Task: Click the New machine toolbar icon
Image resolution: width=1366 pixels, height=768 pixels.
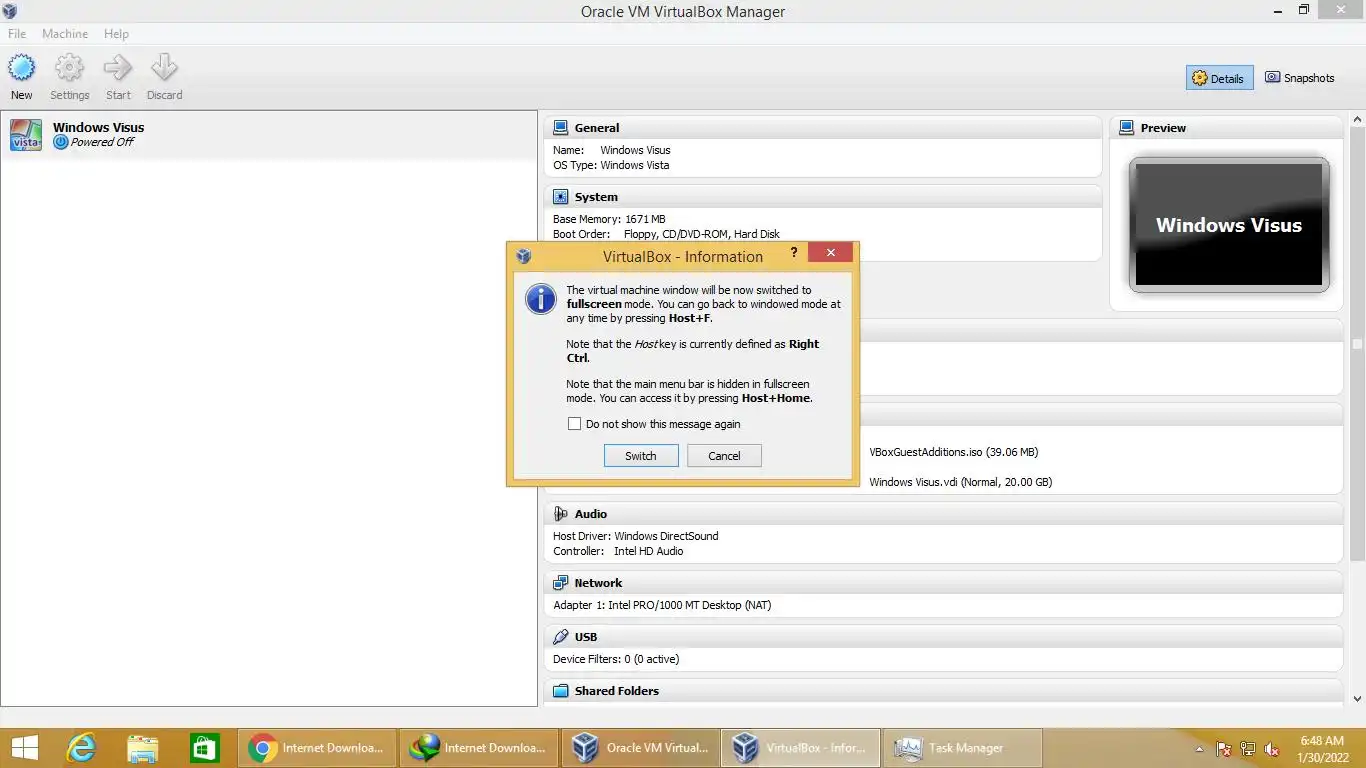Action: (x=21, y=68)
